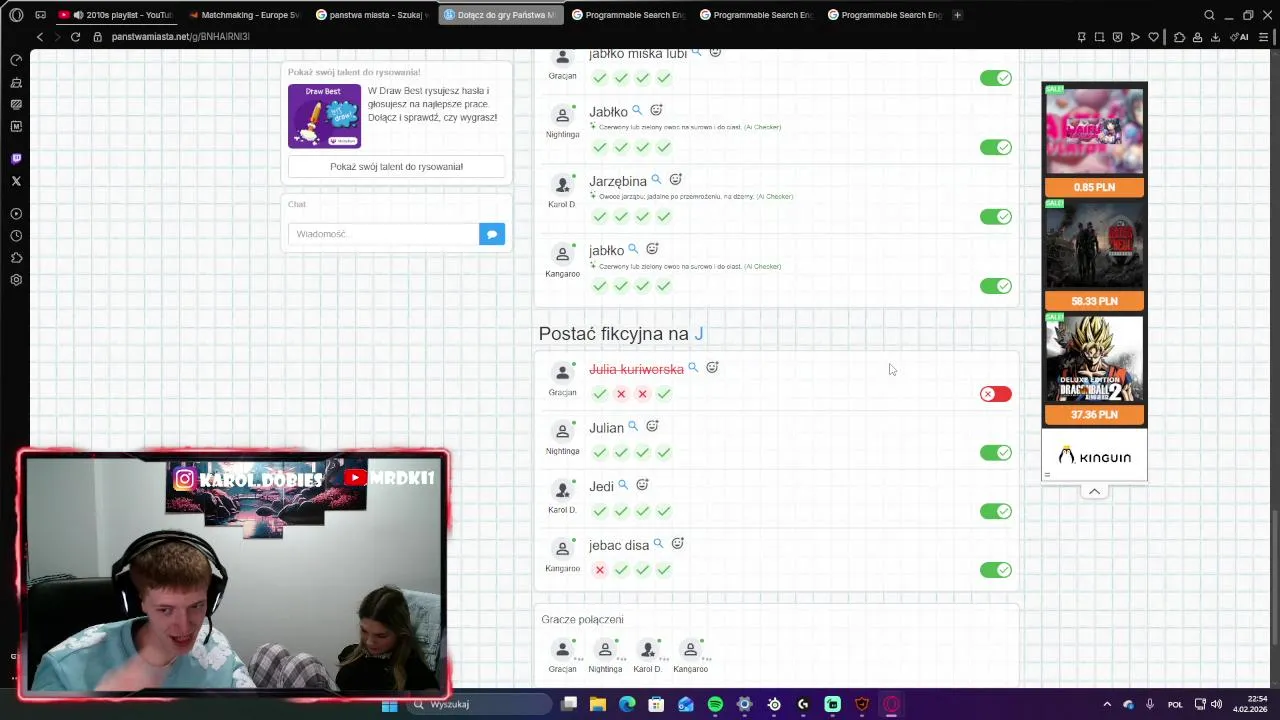Add emoji reaction to Jedi answer
Screen dimensions: 1280x720
642,485
